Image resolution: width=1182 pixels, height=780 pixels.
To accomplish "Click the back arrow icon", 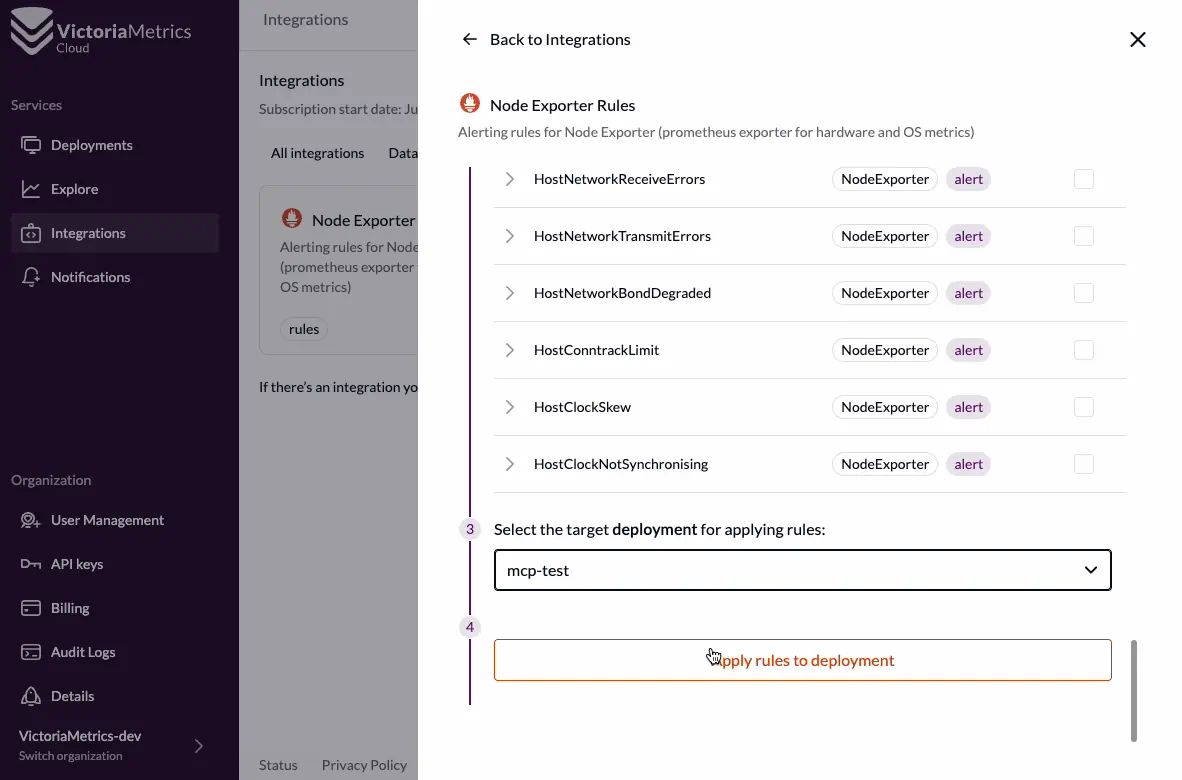I will click(470, 39).
